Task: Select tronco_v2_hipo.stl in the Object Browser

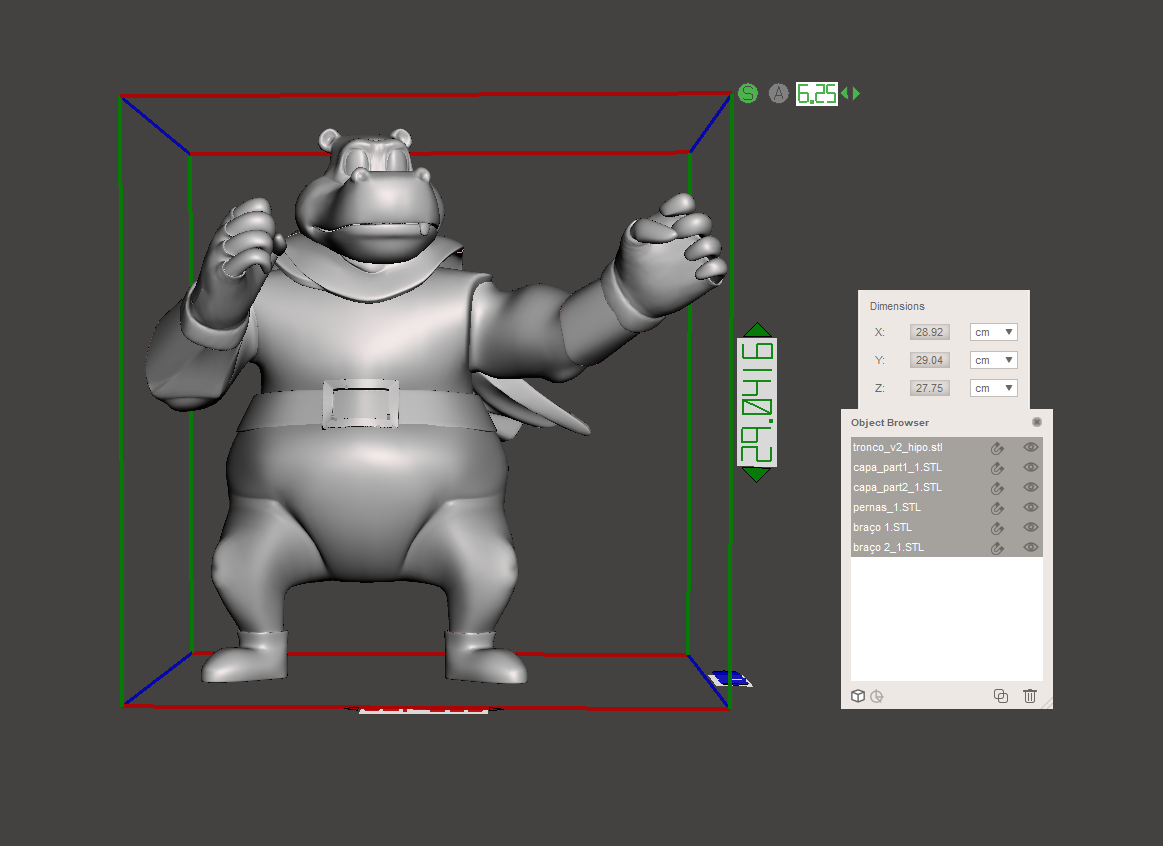Action: pyautogui.click(x=896, y=447)
